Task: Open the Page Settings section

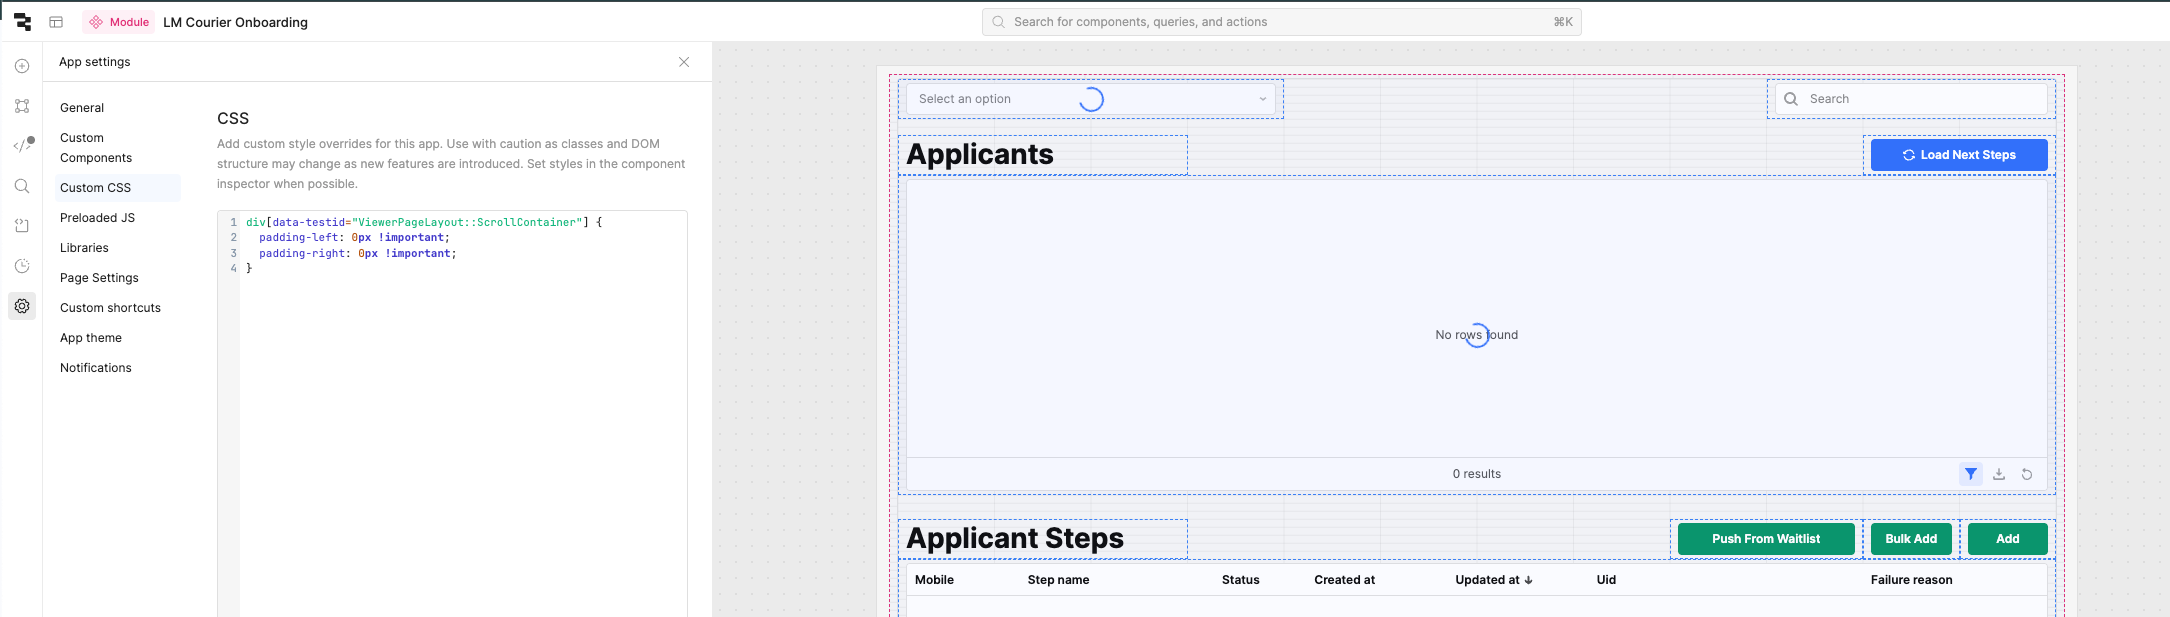Action: pos(99,278)
